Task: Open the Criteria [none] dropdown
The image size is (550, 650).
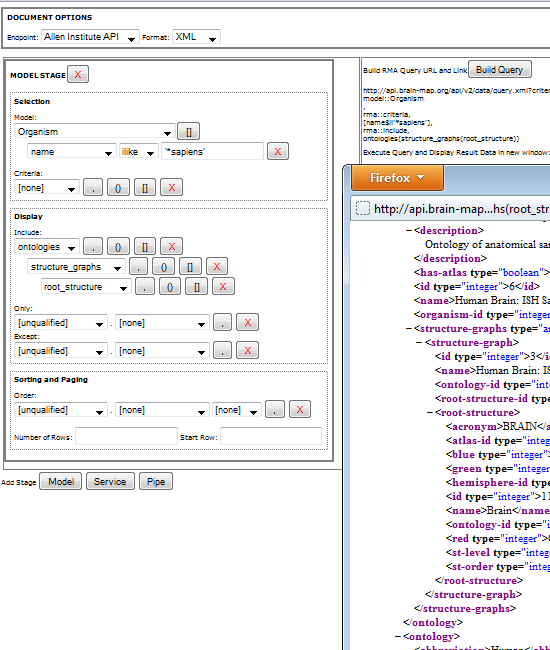Action: tap(46, 188)
